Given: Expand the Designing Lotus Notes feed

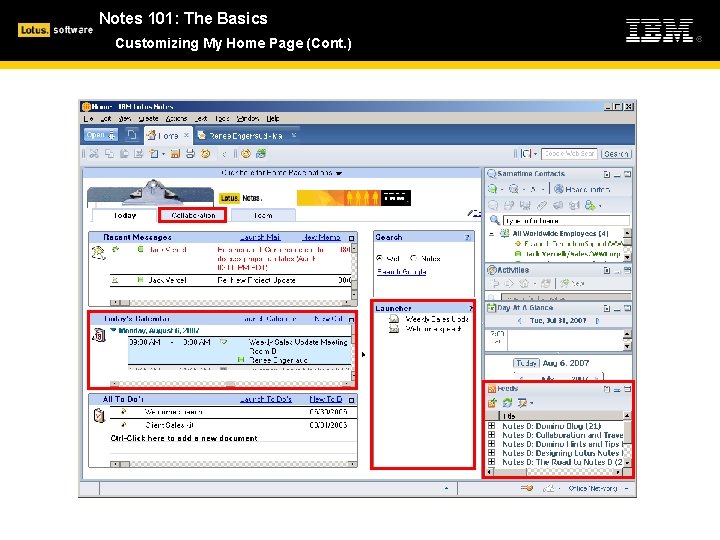Looking at the screenshot, I should (x=491, y=453).
